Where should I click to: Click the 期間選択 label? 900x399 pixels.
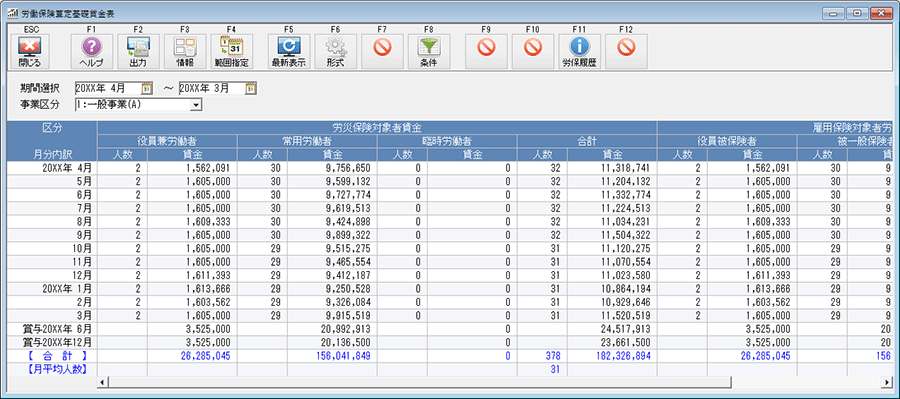coord(40,88)
